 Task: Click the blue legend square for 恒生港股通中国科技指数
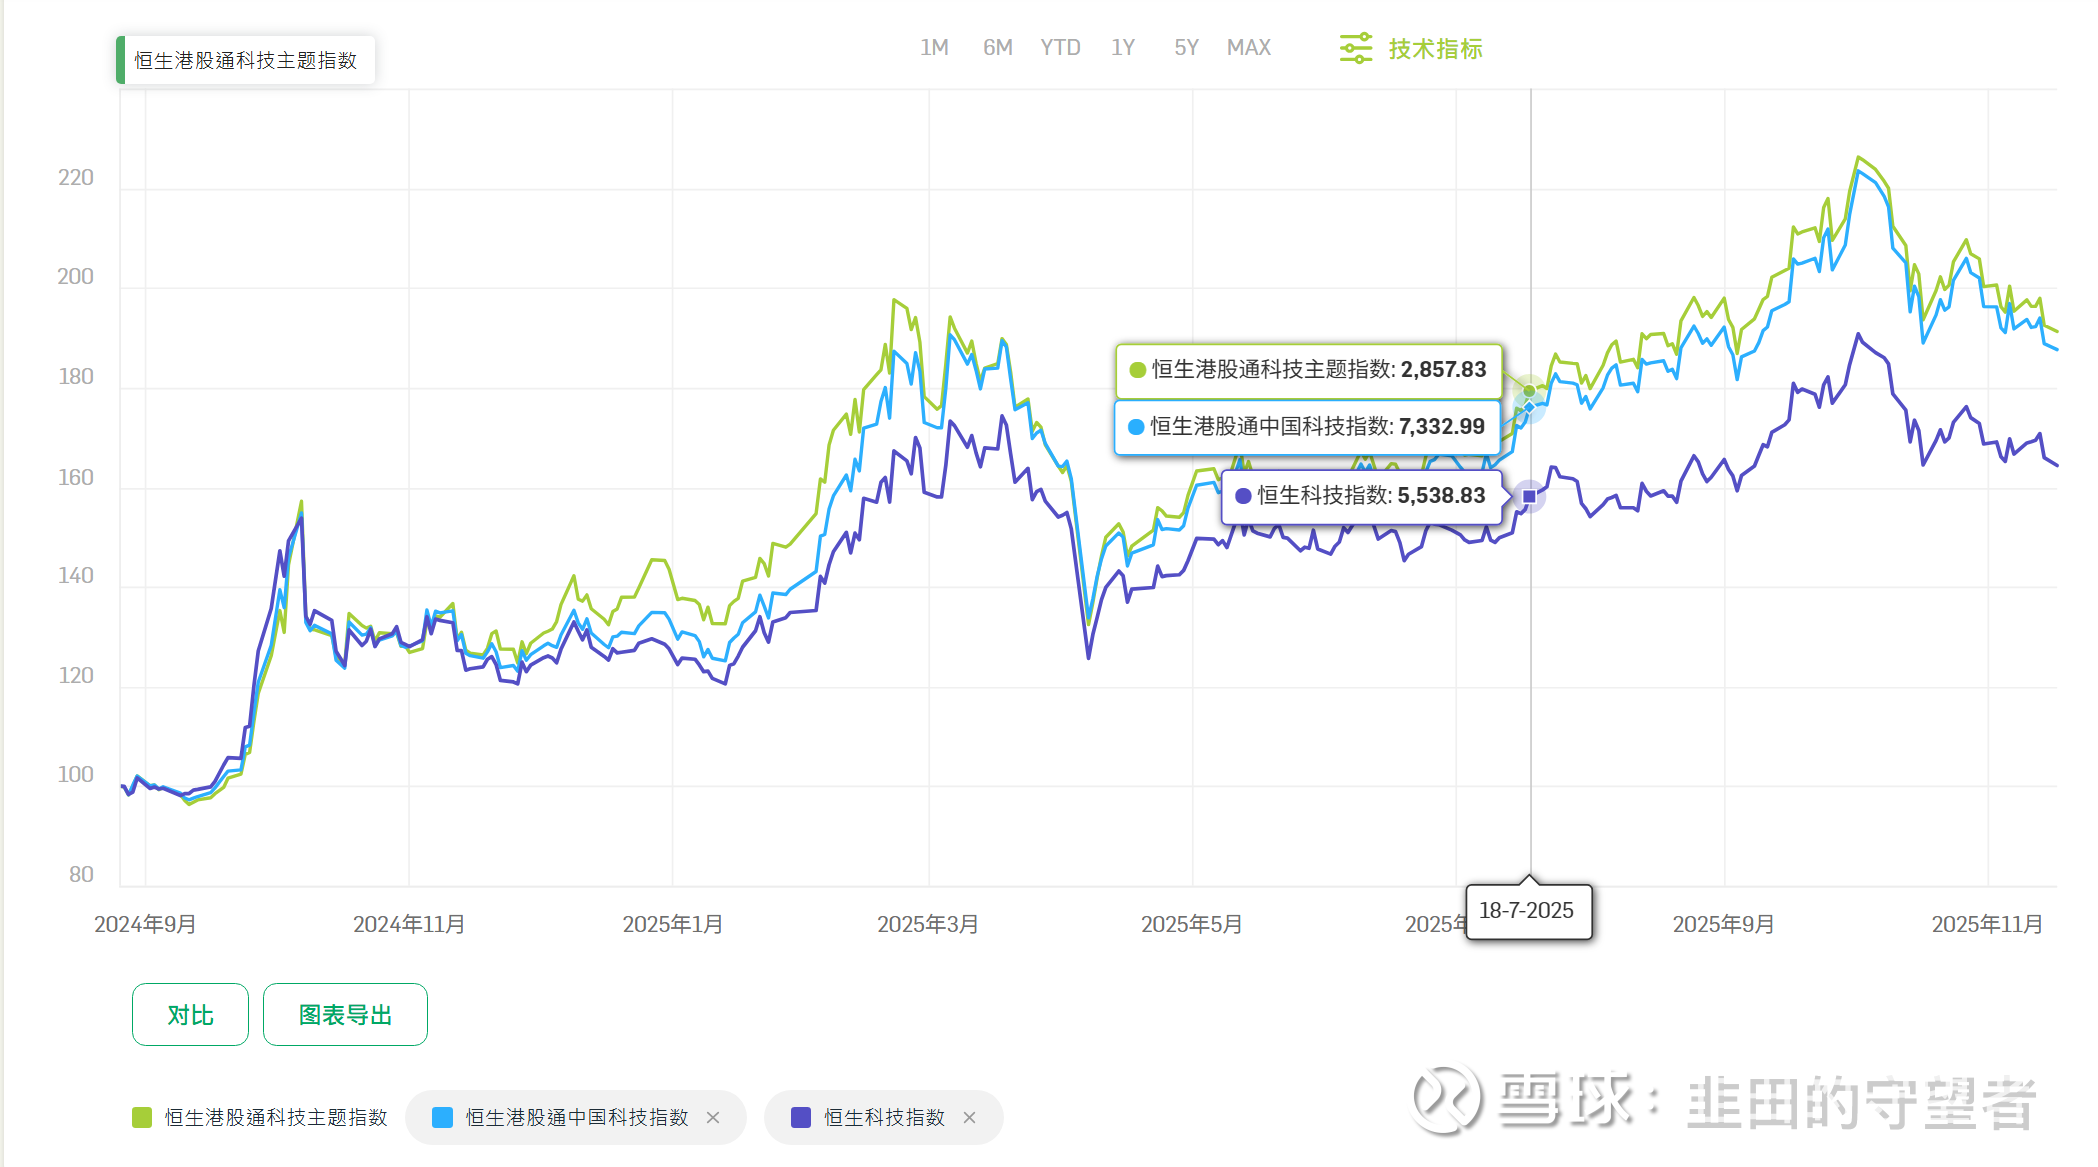pos(442,1118)
